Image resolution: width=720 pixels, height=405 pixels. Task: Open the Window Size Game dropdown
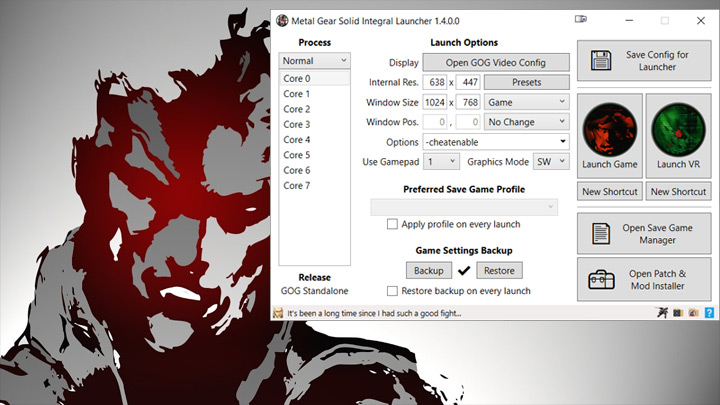pos(527,102)
